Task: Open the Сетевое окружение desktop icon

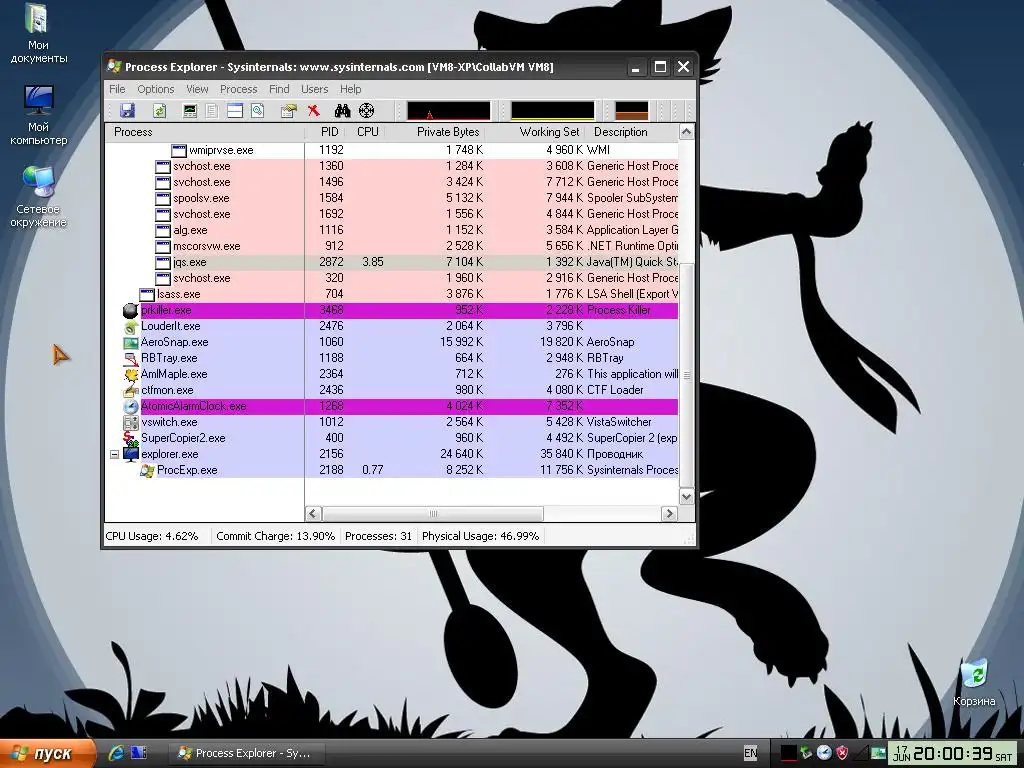Action: (38, 197)
